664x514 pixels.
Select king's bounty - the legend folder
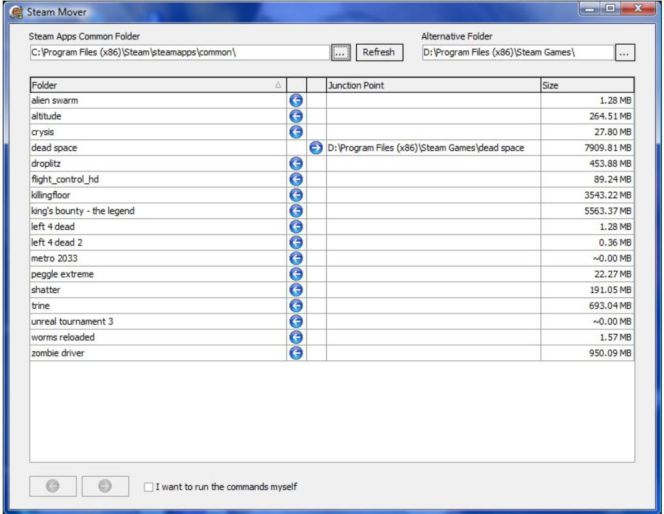click(x=83, y=210)
